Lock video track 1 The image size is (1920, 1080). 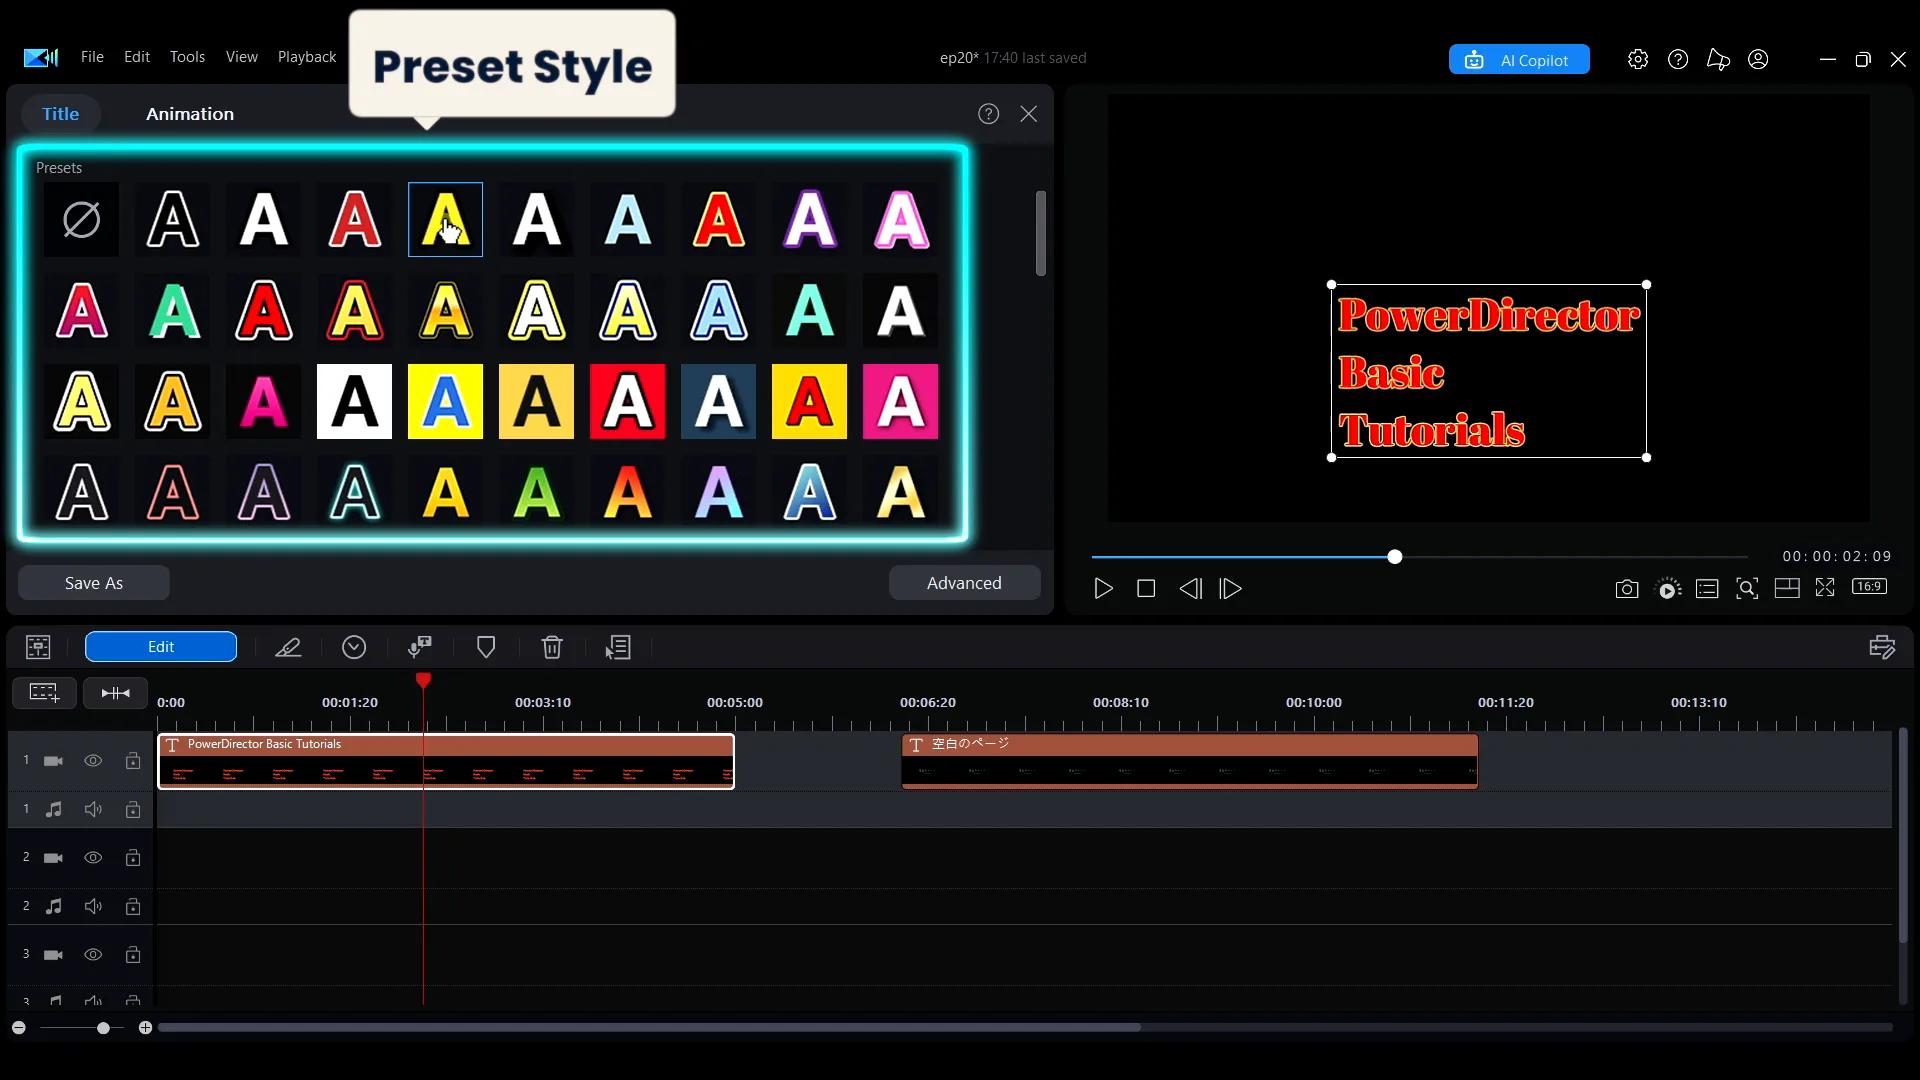133,761
